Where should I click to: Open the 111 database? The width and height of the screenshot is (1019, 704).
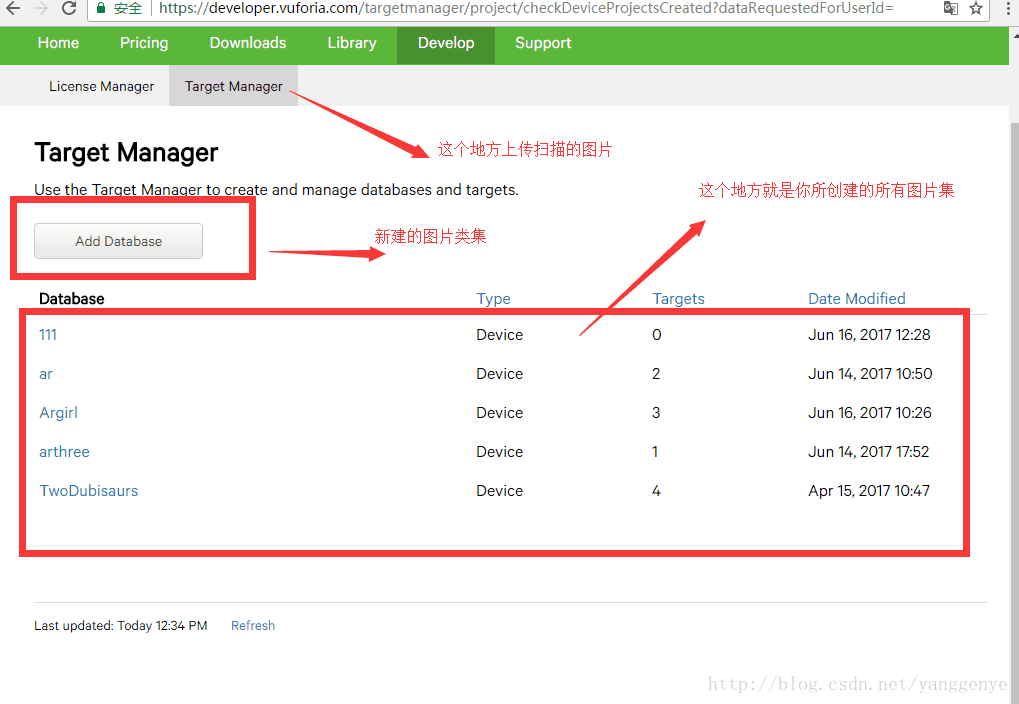48,335
